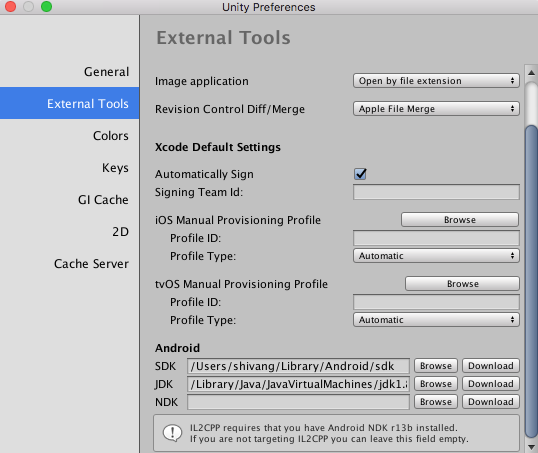This screenshot has height=453, width=538.
Task: Click the vertical scrollbar thumb
Action: (x=531, y=281)
